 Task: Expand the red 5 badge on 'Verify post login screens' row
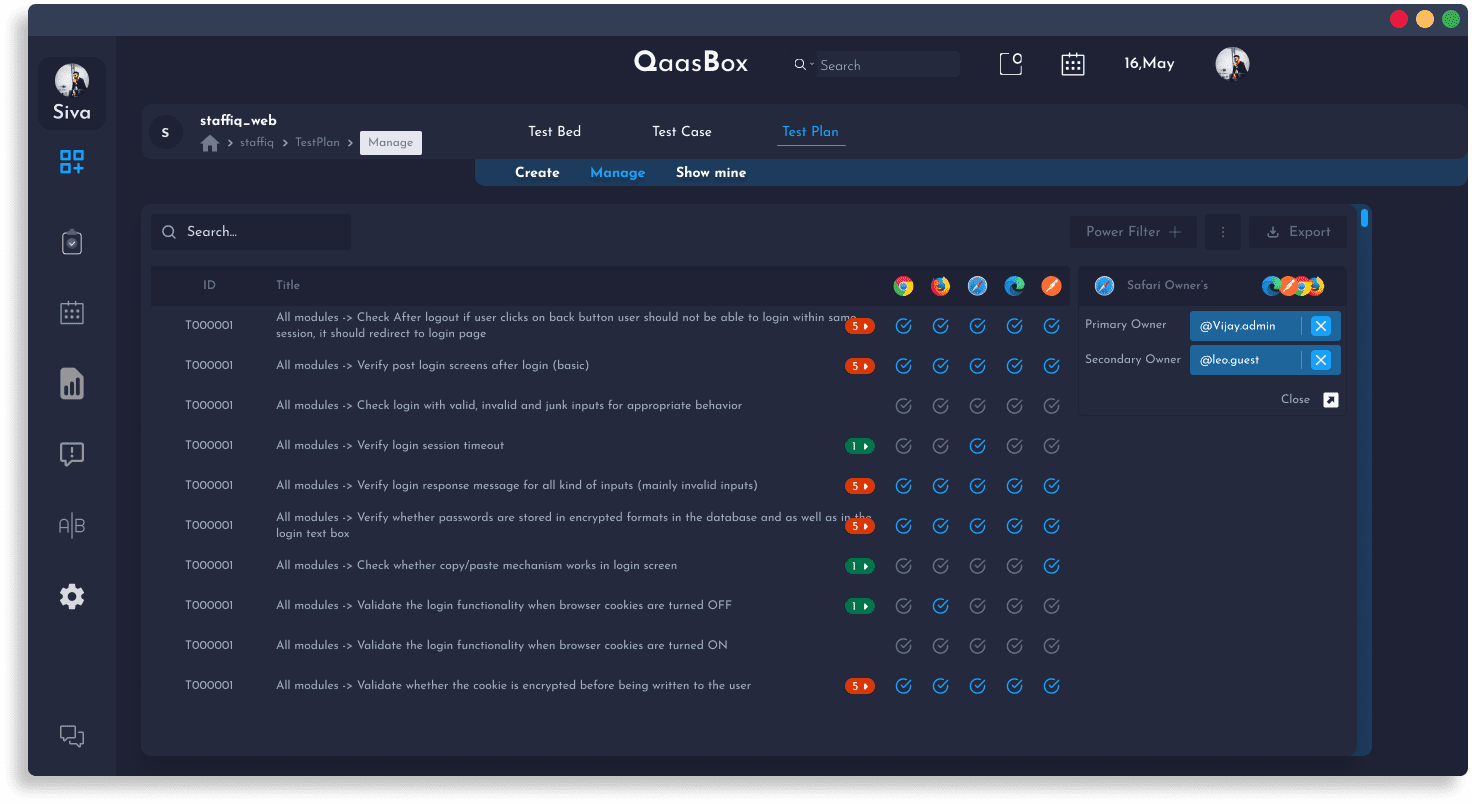point(860,366)
